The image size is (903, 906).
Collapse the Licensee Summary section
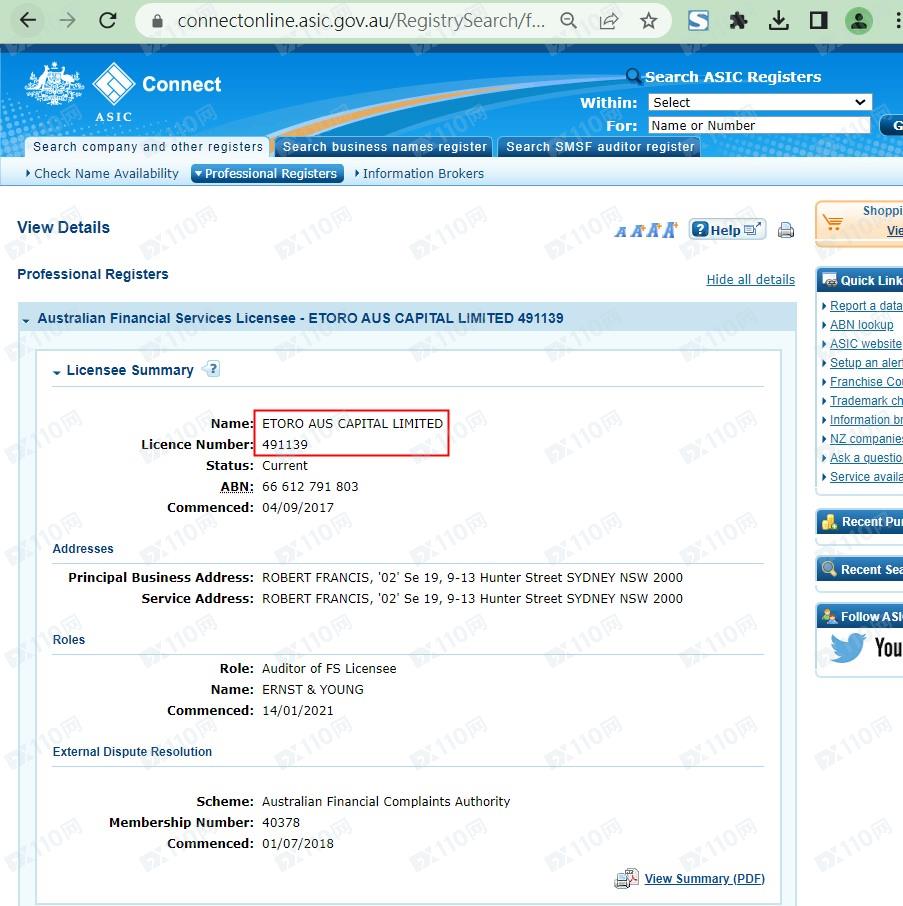[57, 372]
